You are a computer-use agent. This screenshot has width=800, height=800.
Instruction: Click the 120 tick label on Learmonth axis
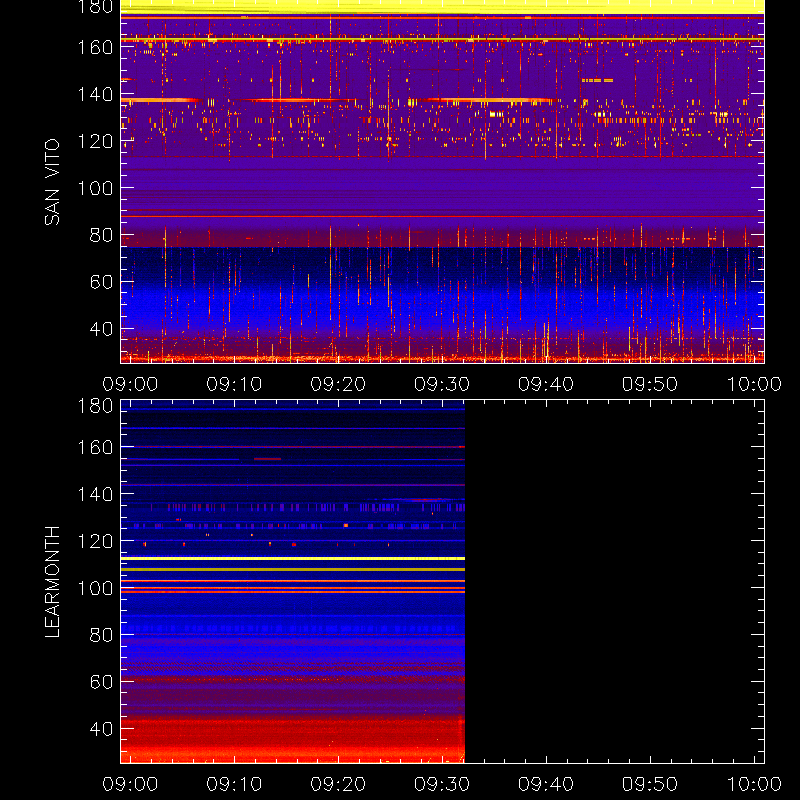(x=95, y=541)
